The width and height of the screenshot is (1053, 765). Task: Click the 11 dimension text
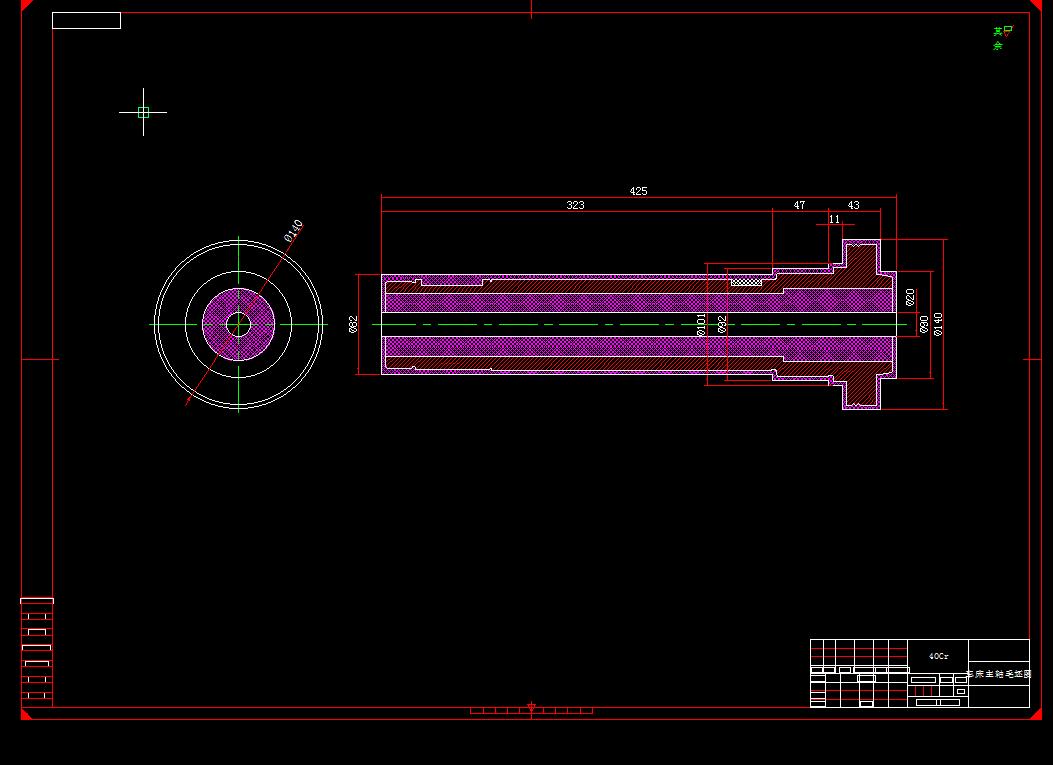834,219
